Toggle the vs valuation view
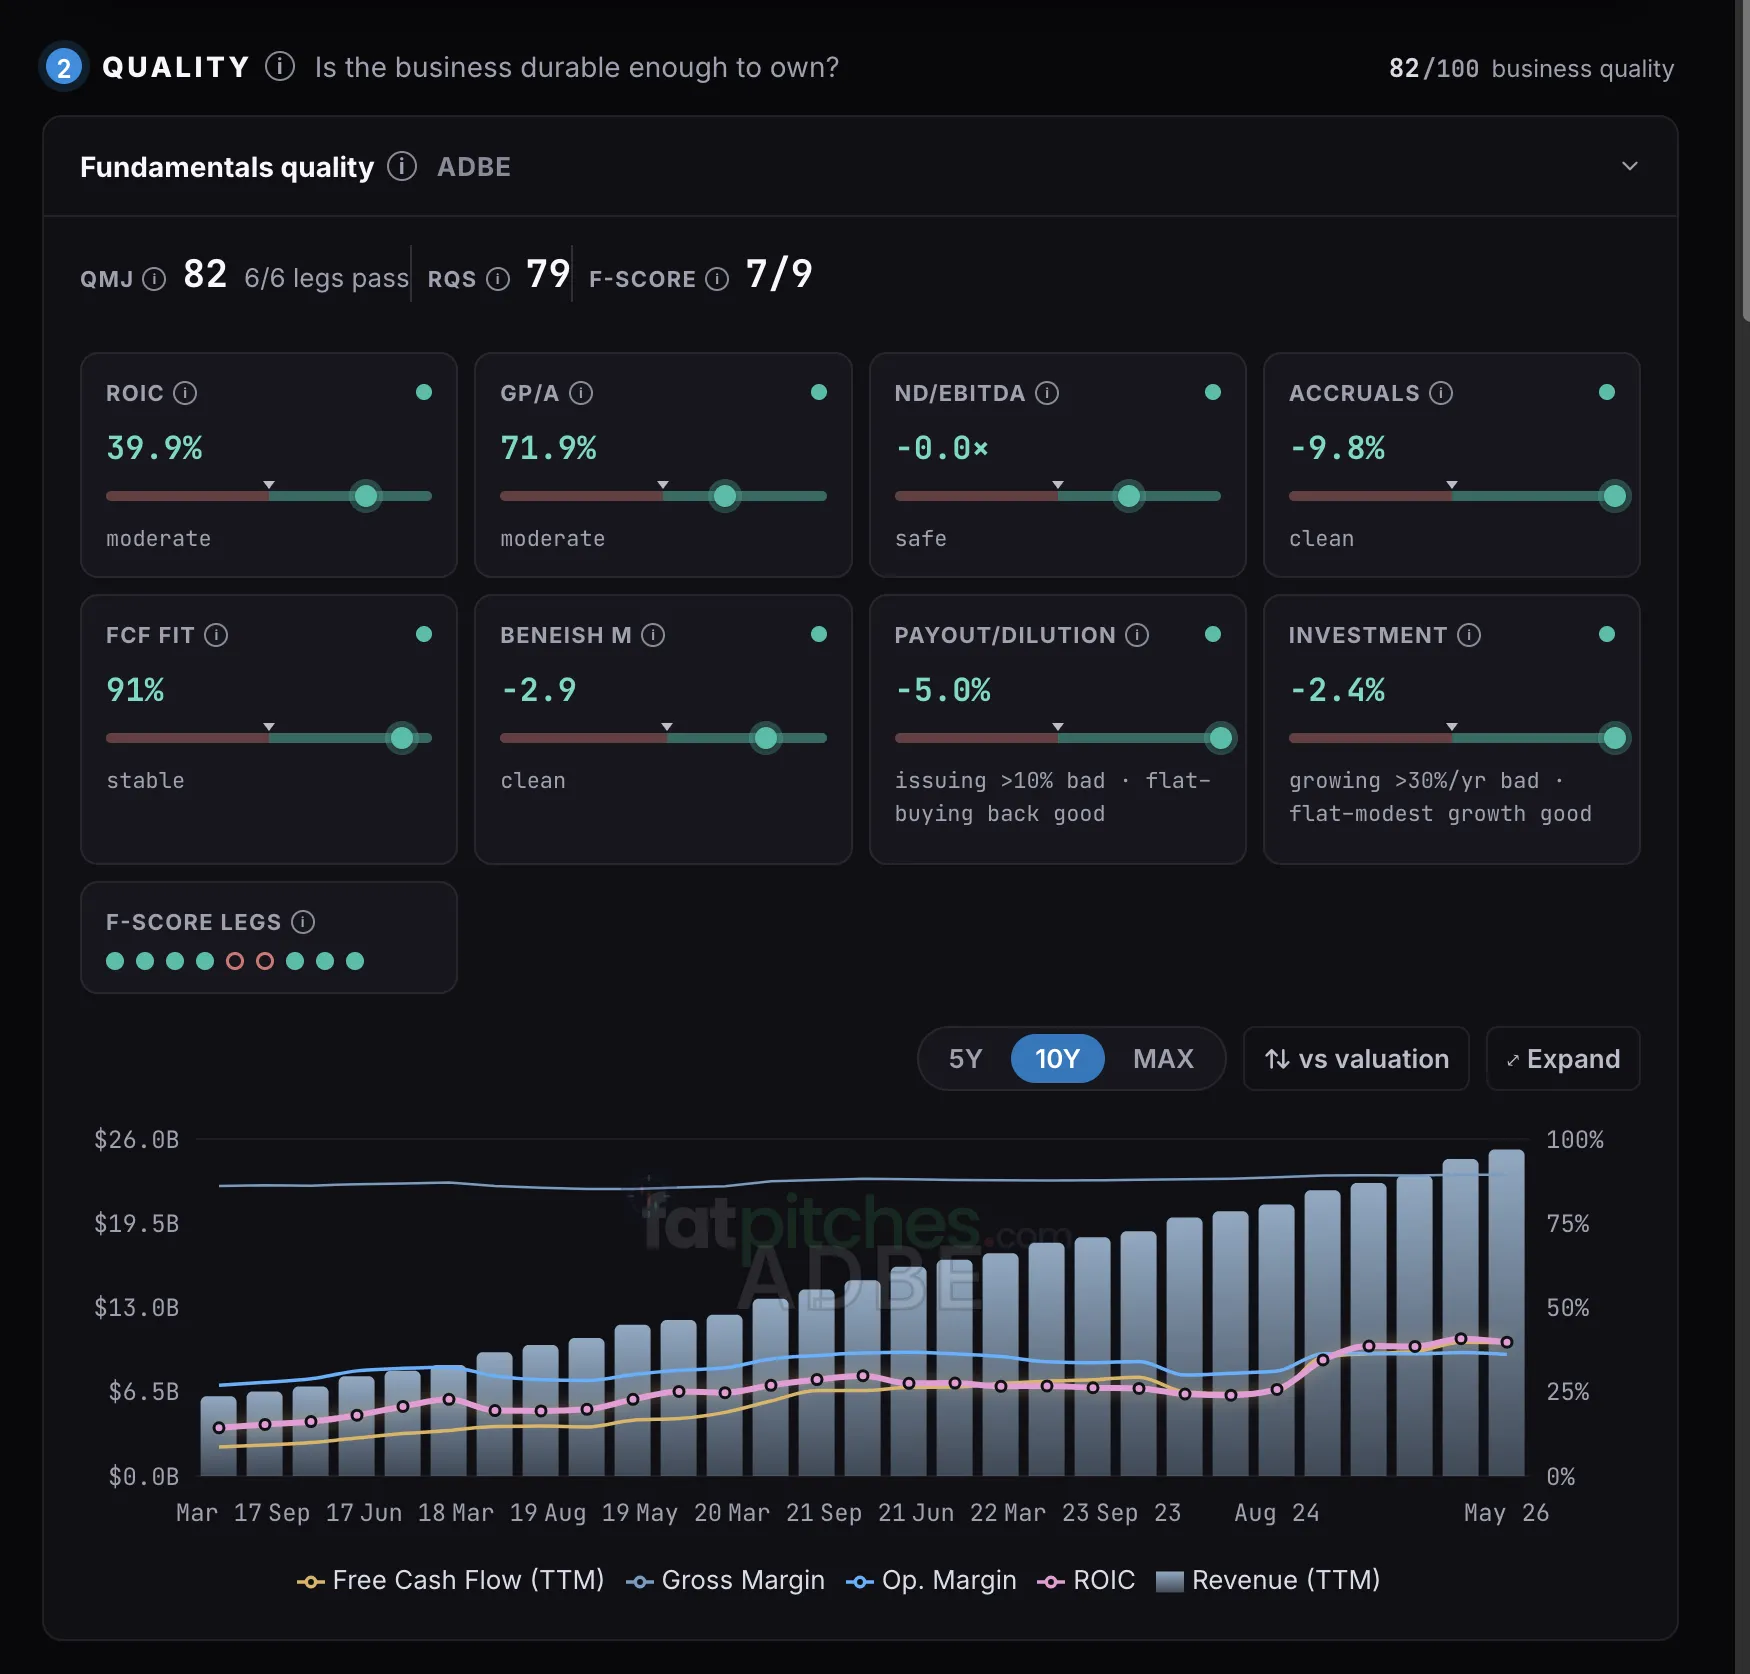The width and height of the screenshot is (1750, 1674). click(1356, 1059)
